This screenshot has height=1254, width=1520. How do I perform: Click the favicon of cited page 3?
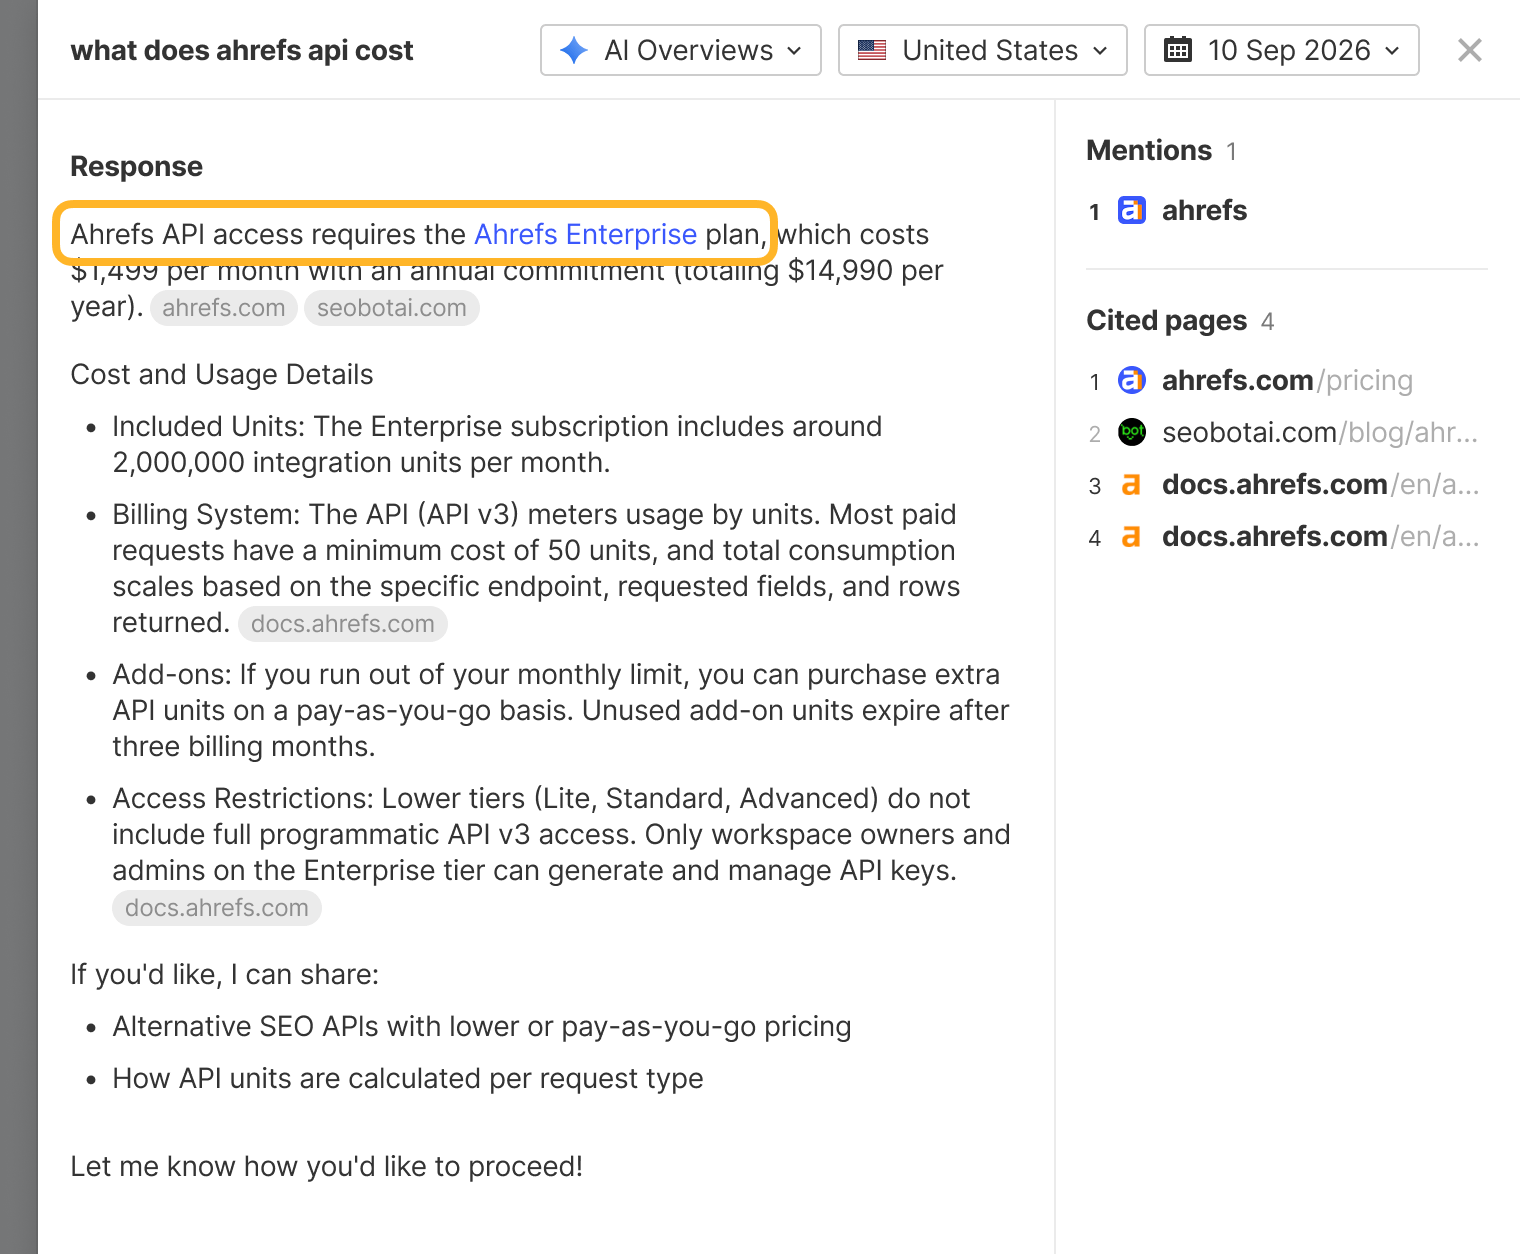(x=1132, y=484)
